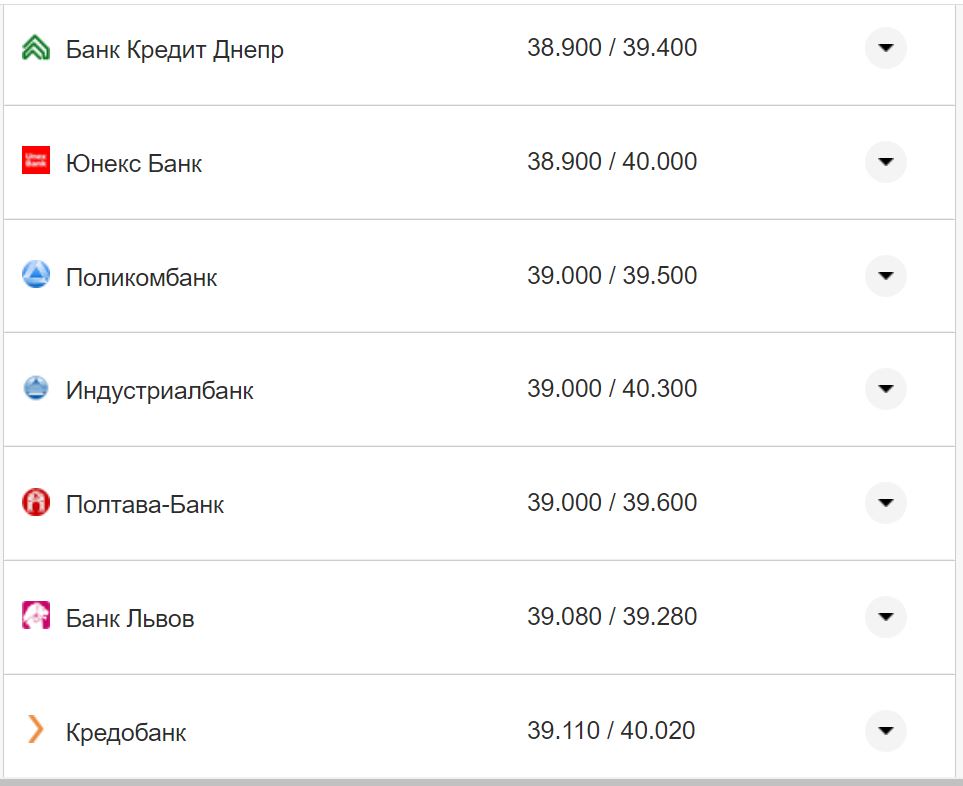Screen dimensions: 963x786
Task: Expand the Юнекс Банк rates dropdown
Action: point(884,162)
